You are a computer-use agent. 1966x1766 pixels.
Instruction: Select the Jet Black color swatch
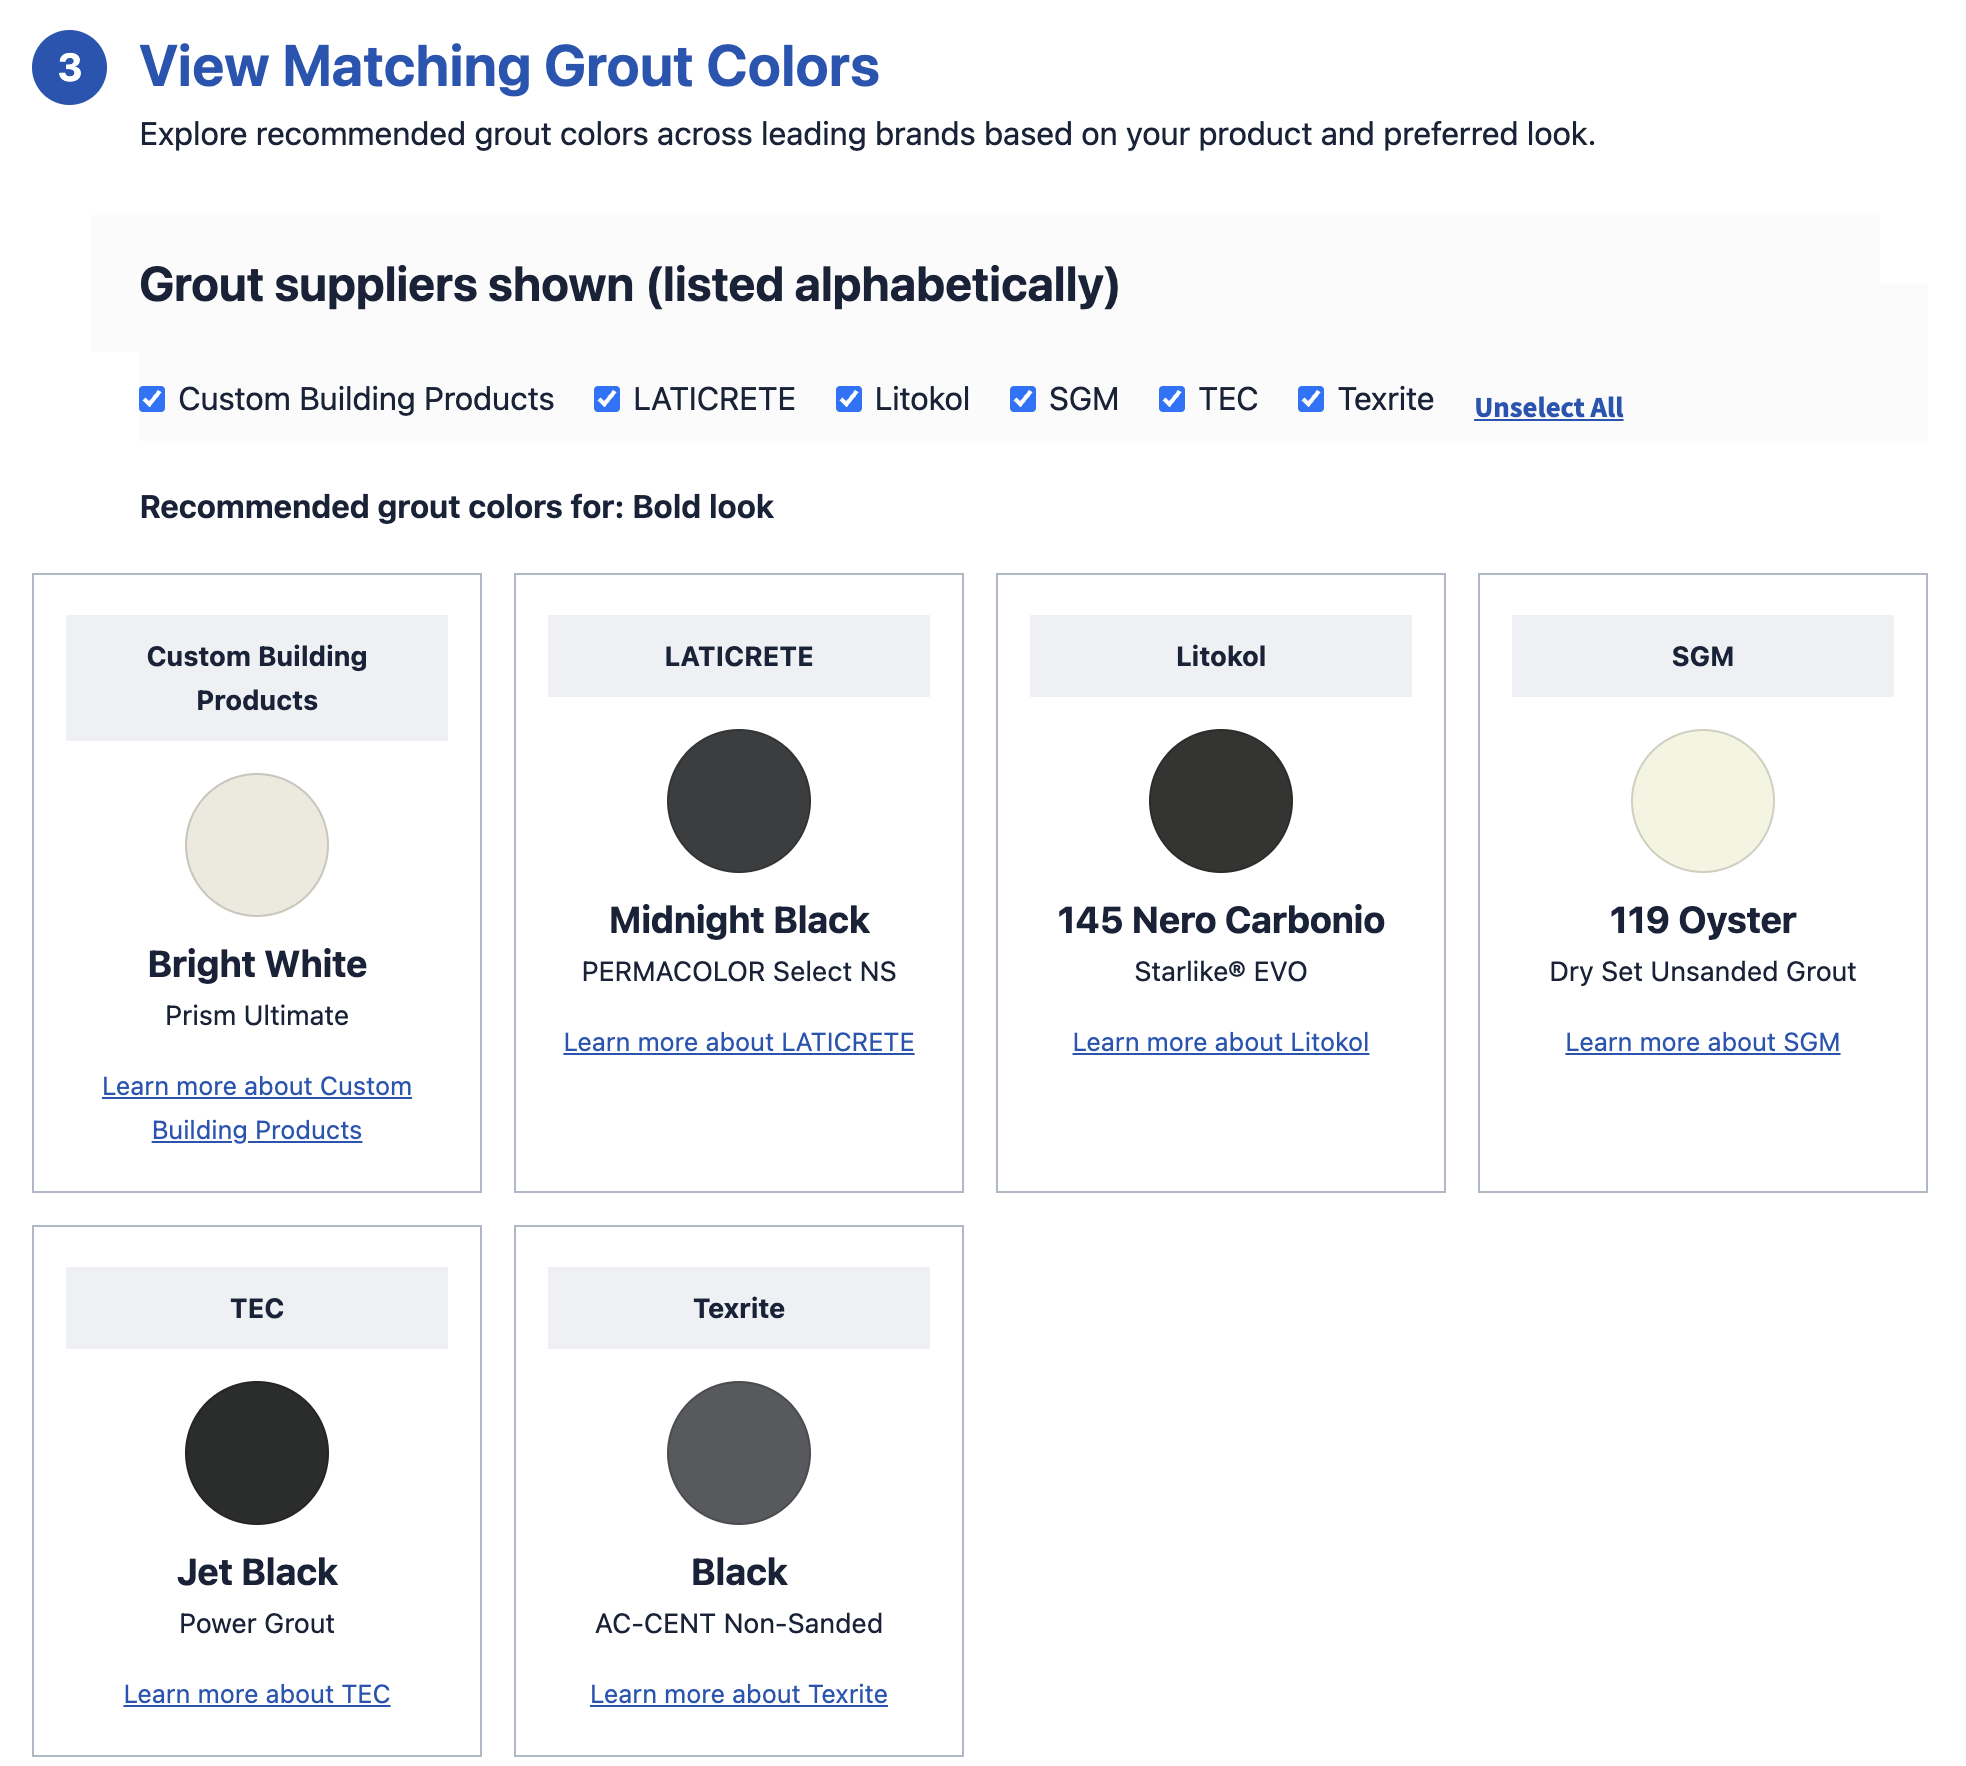point(257,1453)
